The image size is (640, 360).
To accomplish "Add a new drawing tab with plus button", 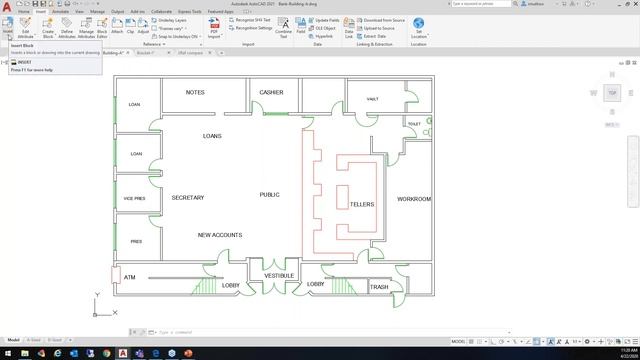I will [222, 53].
